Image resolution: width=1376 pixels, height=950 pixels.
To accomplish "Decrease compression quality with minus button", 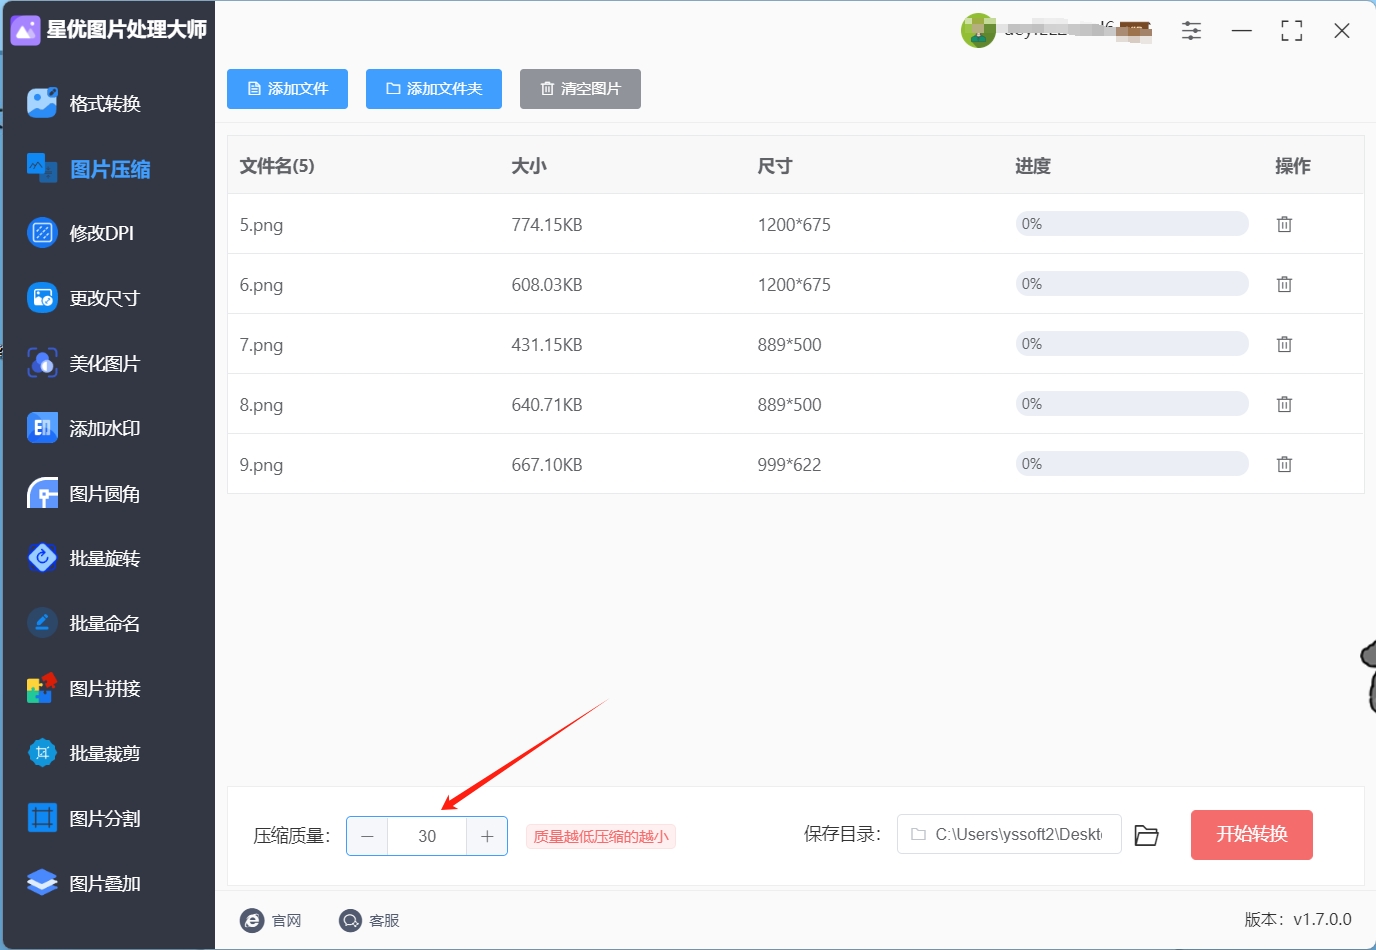I will pyautogui.click(x=367, y=836).
